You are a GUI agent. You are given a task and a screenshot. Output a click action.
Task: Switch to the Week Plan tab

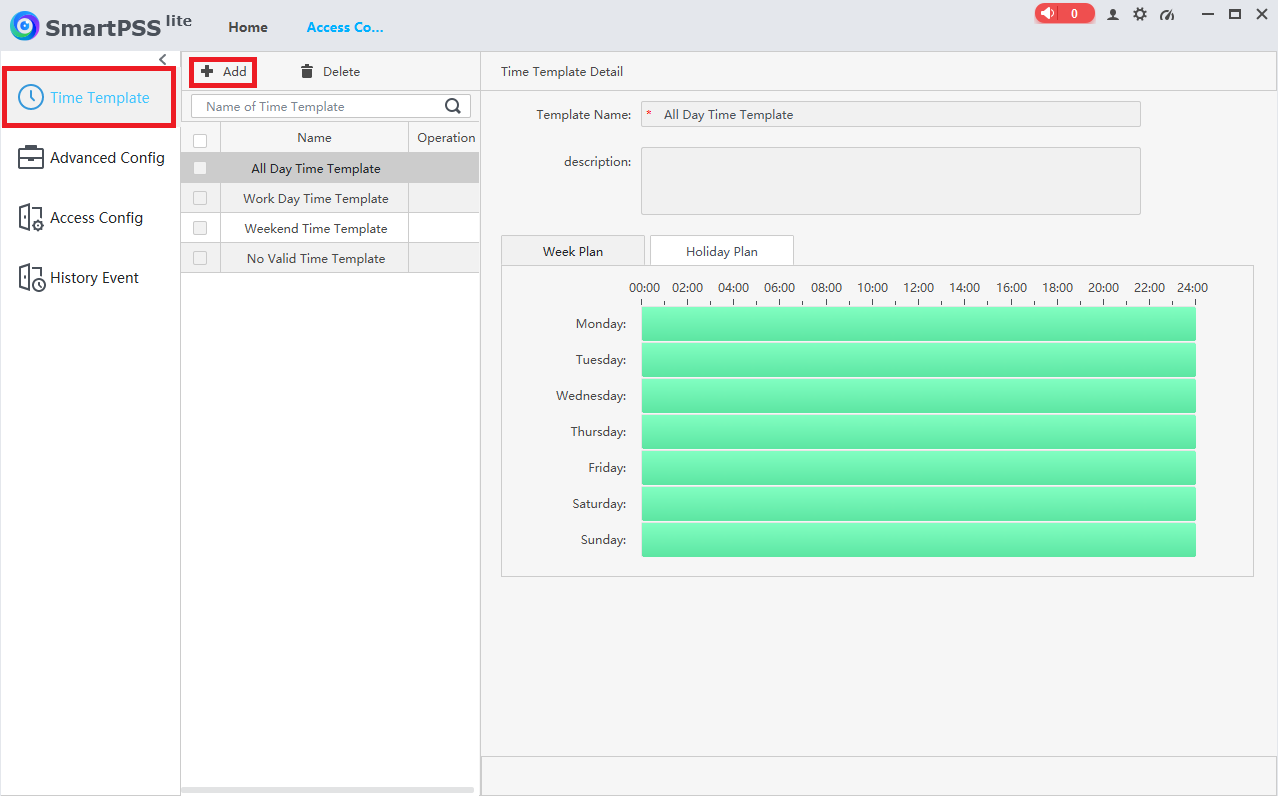coord(573,251)
